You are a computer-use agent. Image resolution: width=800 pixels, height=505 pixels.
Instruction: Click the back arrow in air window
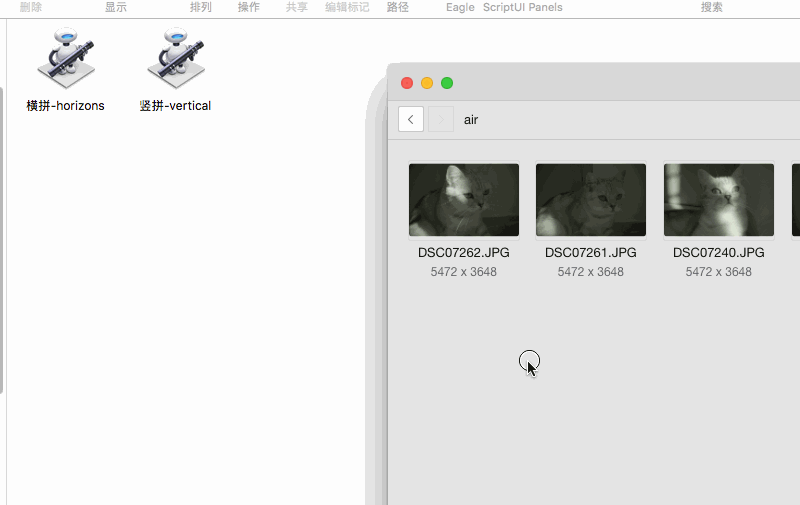[x=411, y=119]
